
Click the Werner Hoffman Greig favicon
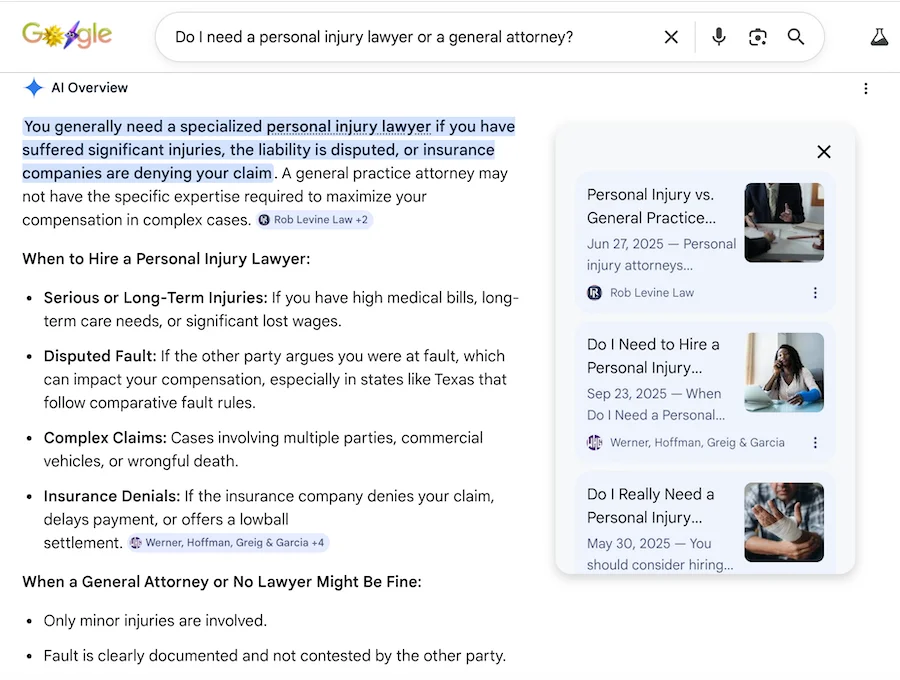(x=595, y=442)
